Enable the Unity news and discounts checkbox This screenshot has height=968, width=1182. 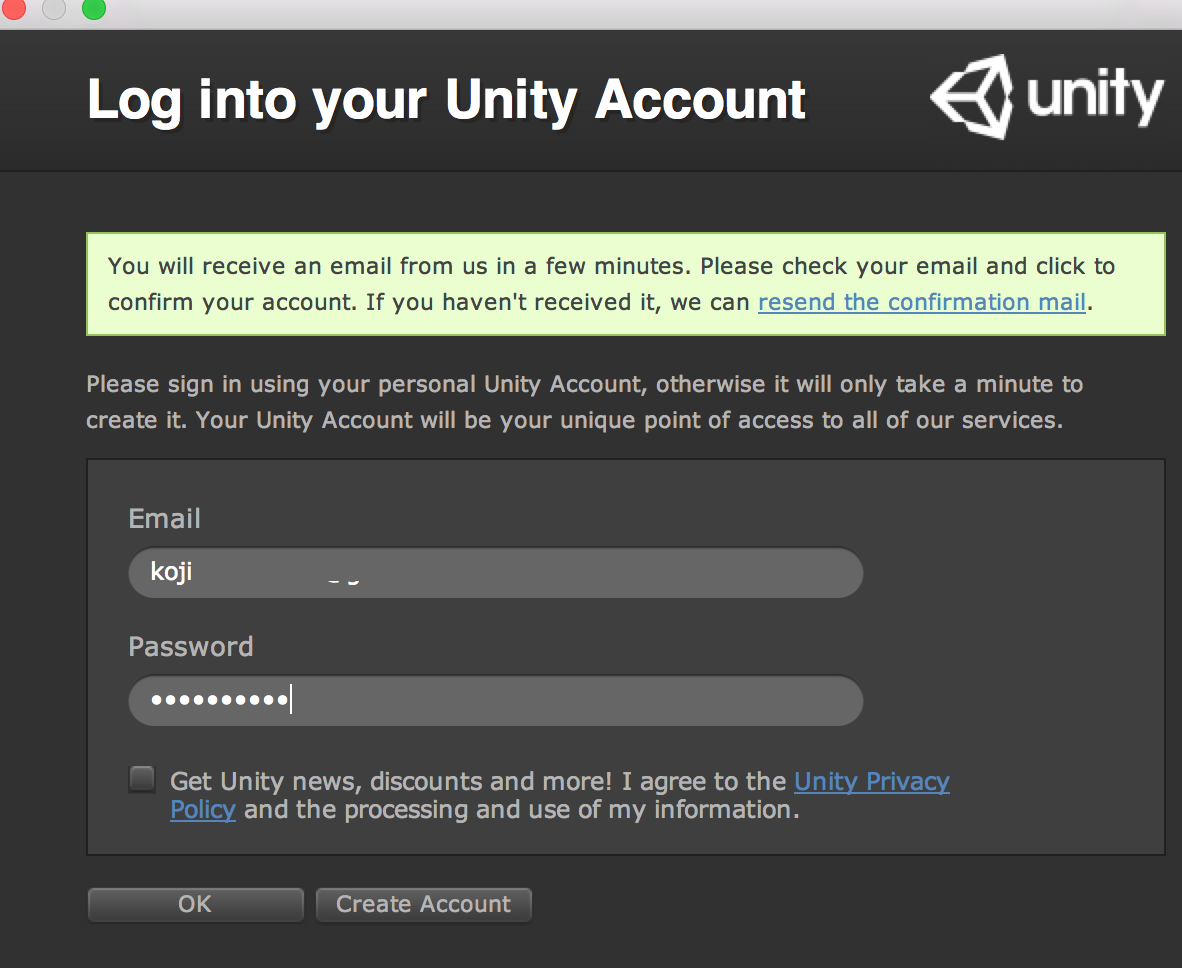tap(142, 779)
